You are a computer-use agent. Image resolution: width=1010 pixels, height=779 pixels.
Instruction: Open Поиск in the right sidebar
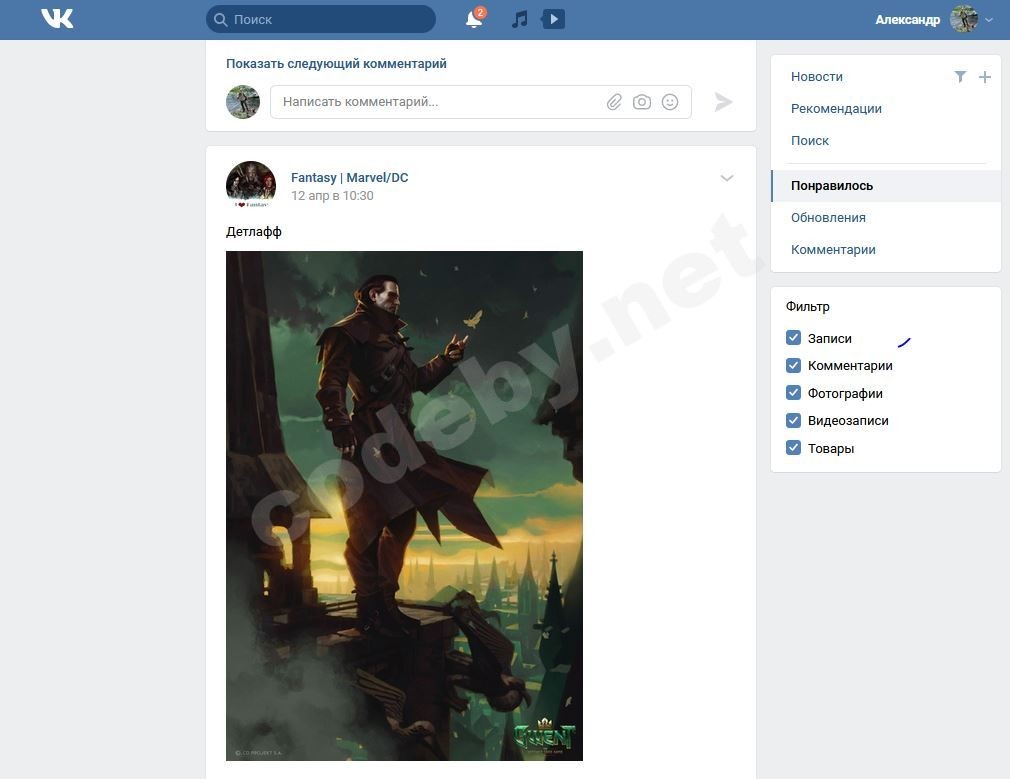point(810,140)
